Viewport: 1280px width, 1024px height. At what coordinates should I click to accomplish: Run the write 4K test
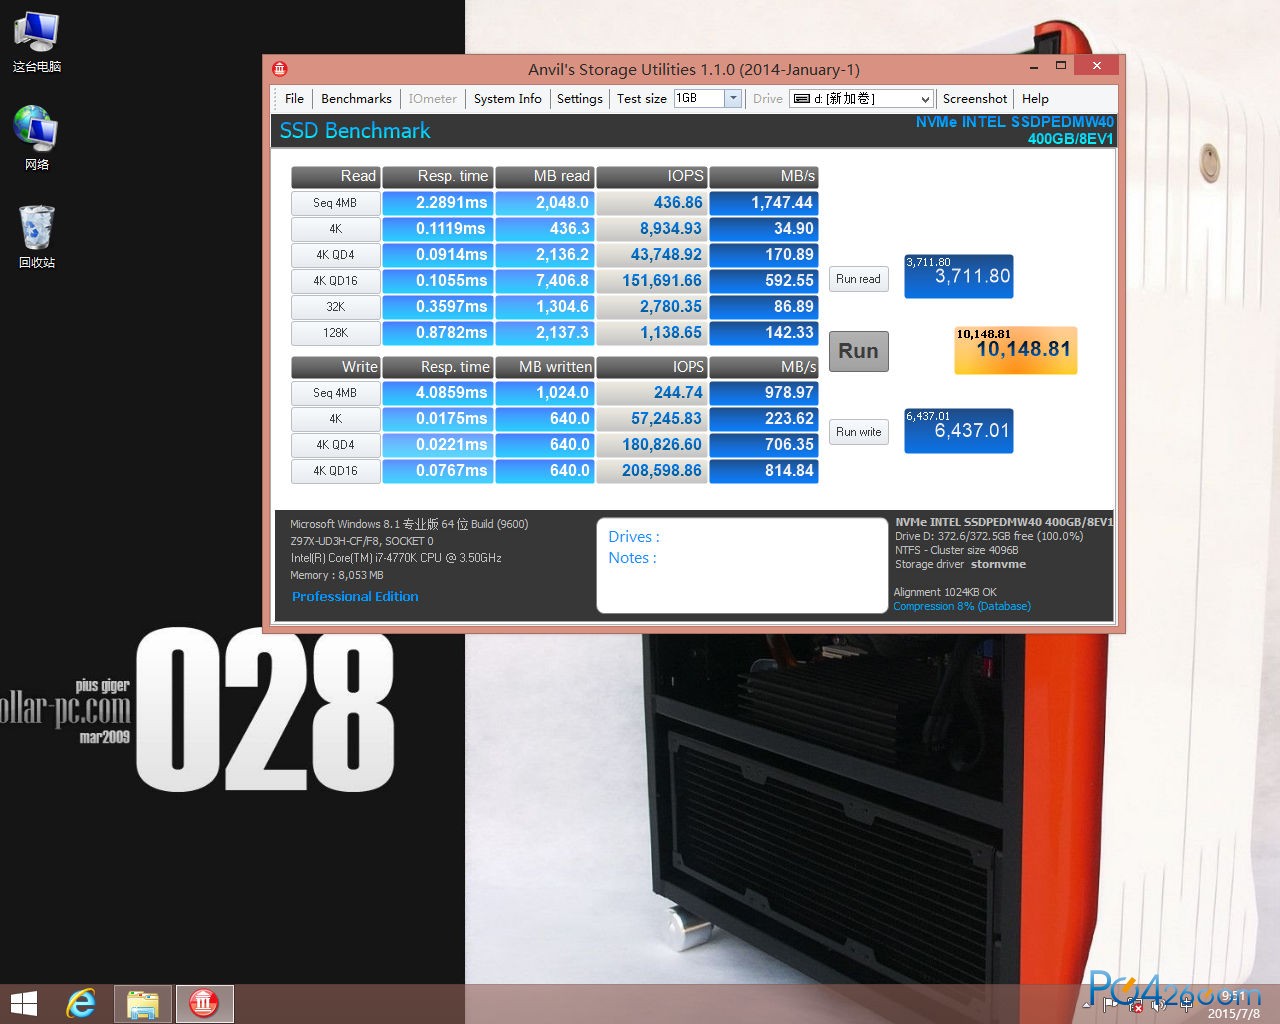click(335, 419)
